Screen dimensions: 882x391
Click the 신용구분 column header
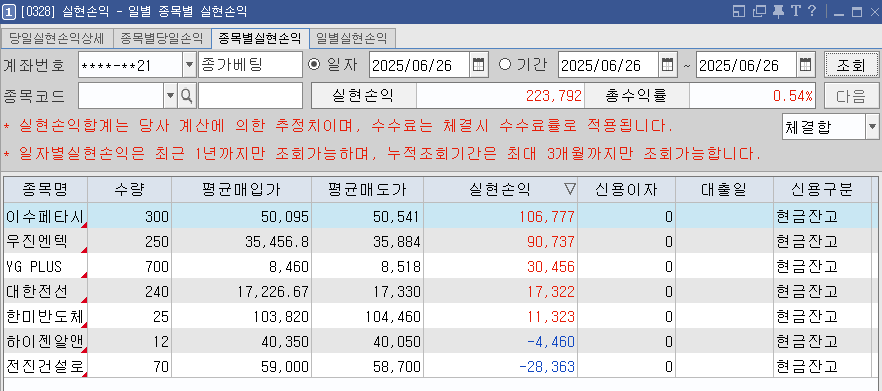(822, 190)
